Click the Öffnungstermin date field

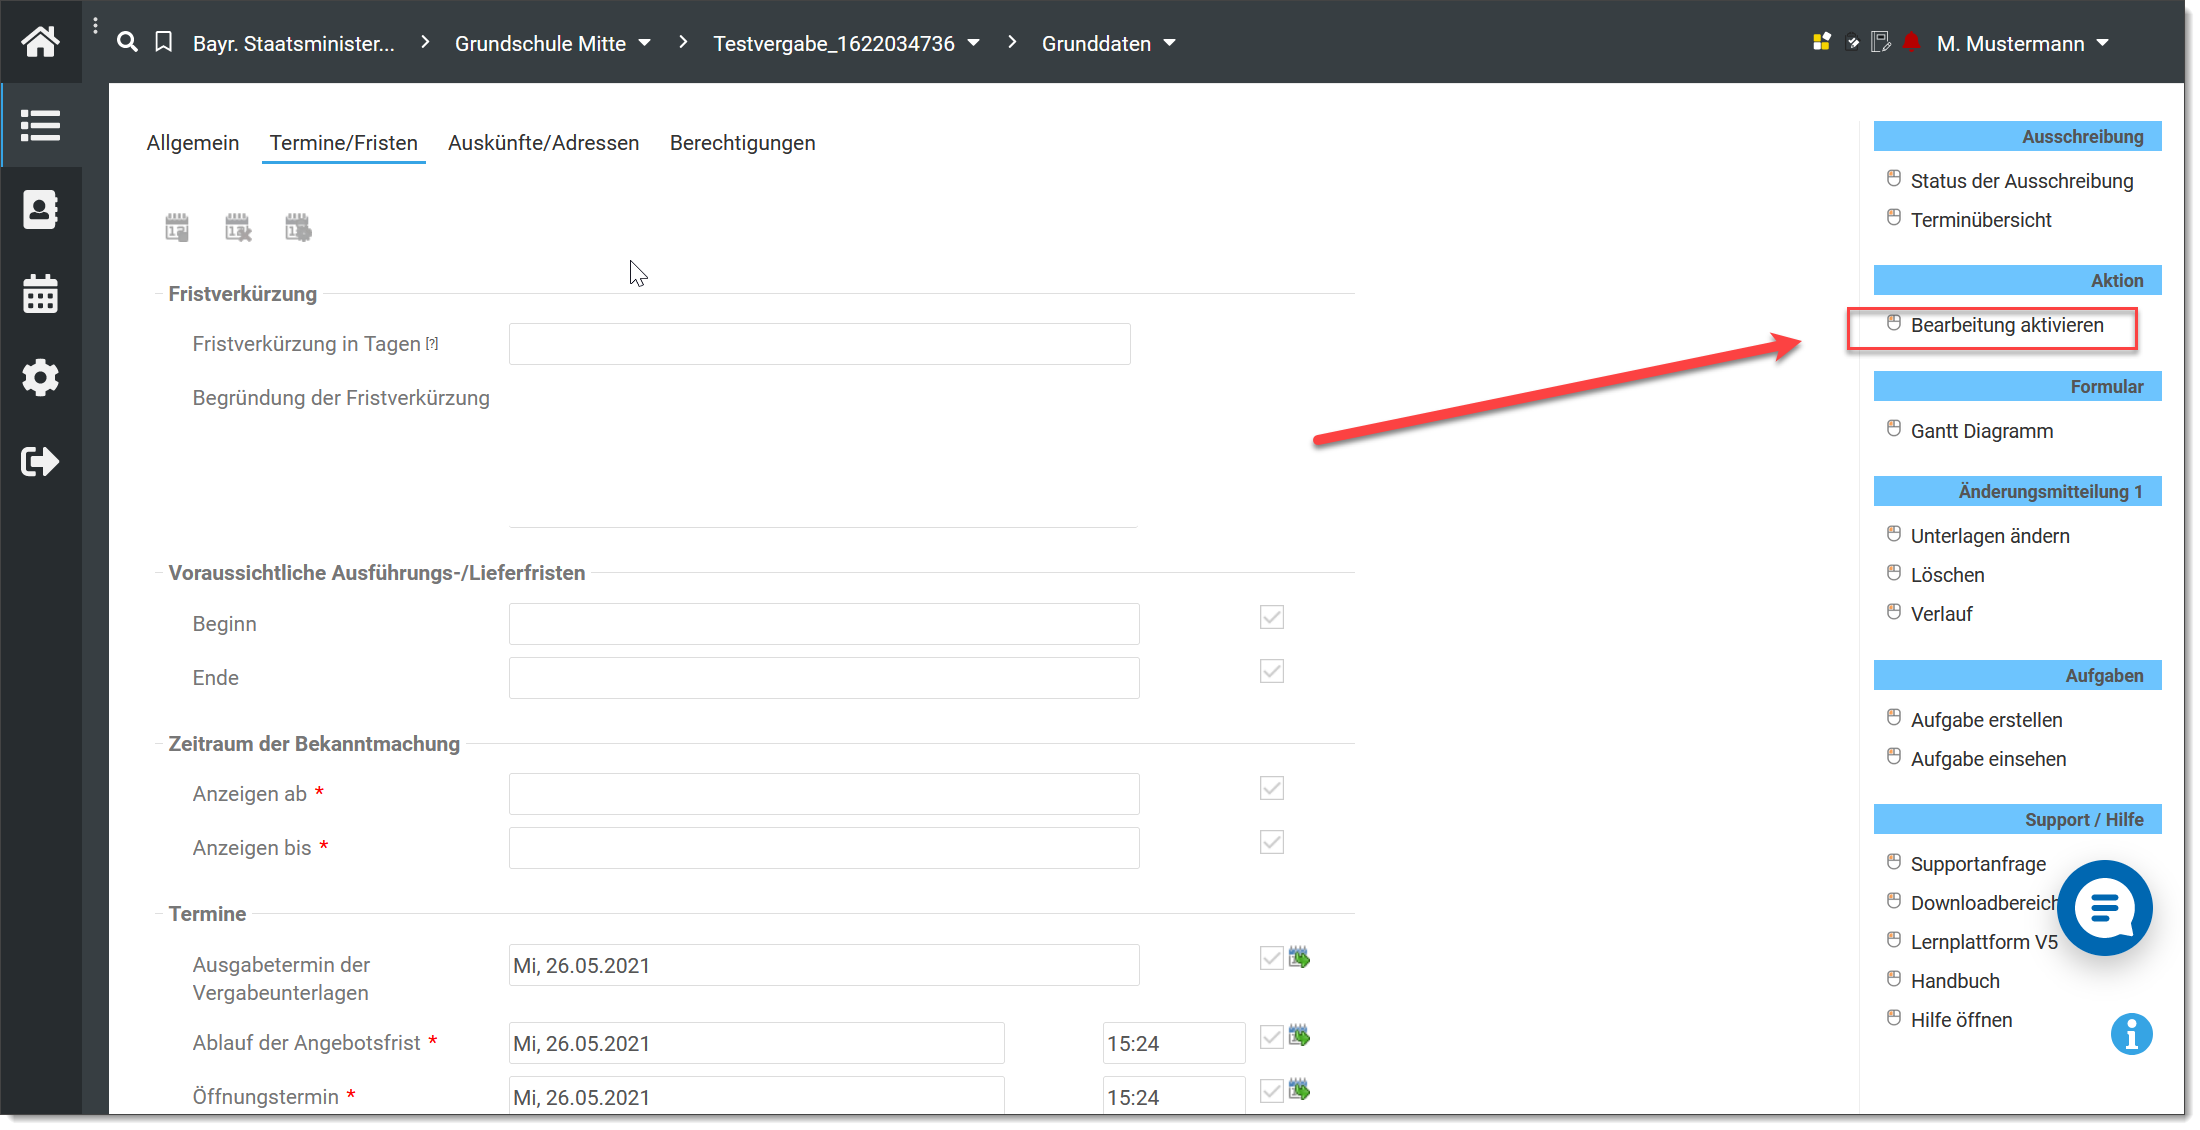(x=757, y=1096)
